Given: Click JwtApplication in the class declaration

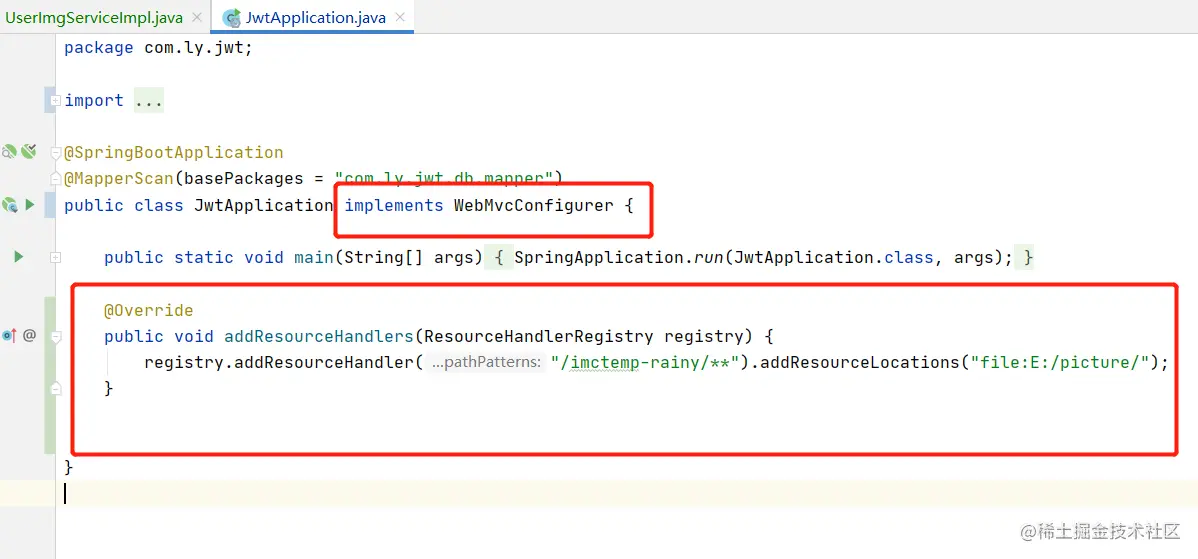Looking at the screenshot, I should pos(264,205).
